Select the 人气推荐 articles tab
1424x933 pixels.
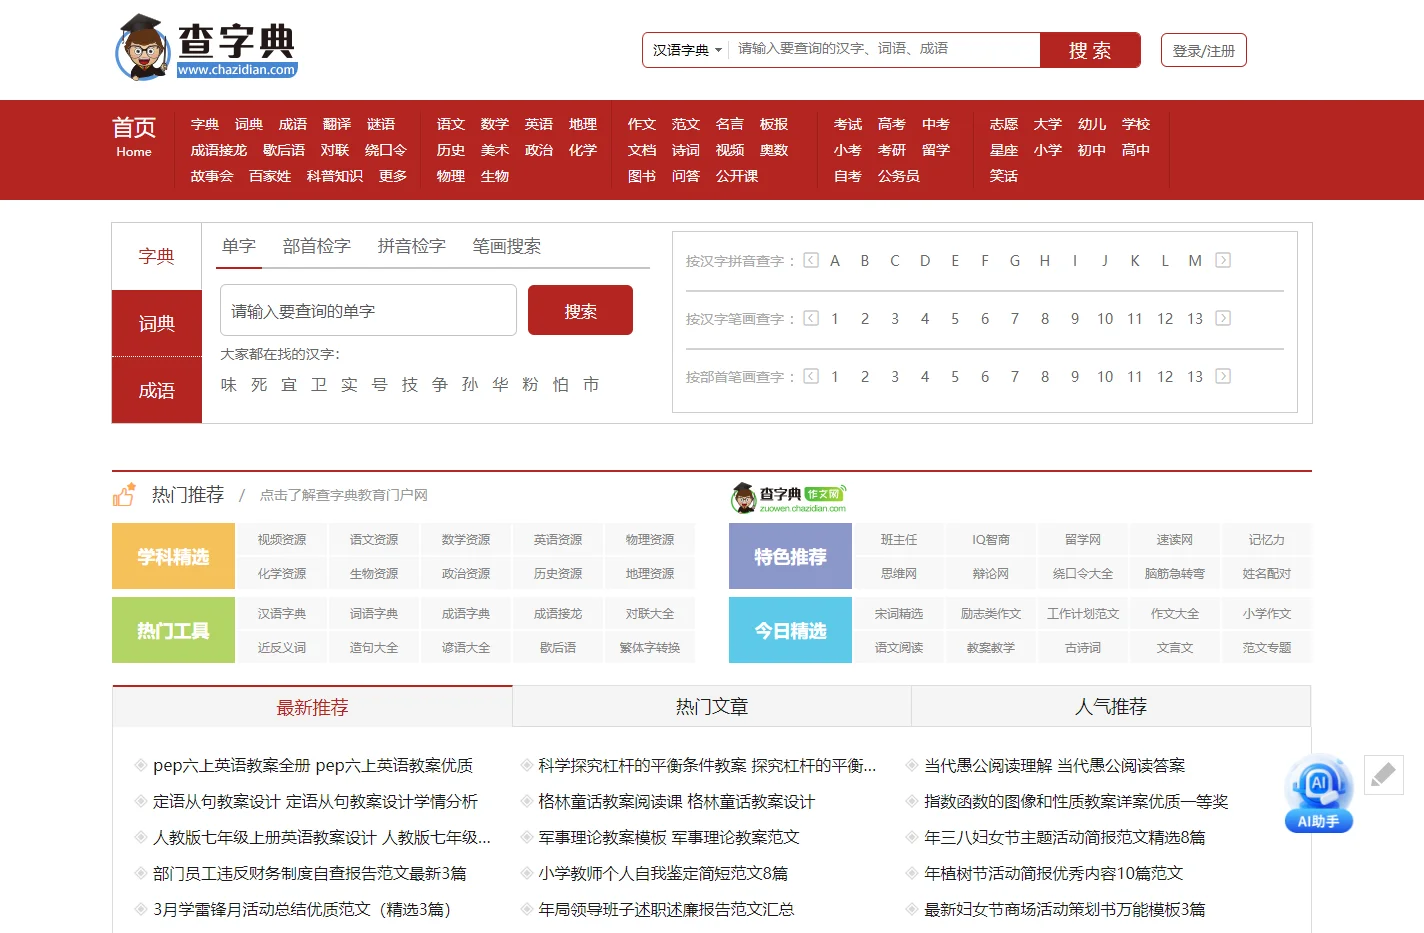pos(1111,707)
